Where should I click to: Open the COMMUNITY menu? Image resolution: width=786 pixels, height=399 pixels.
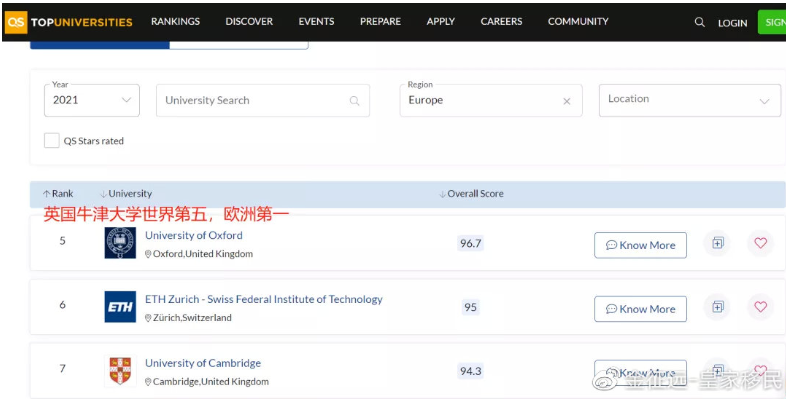tap(578, 22)
